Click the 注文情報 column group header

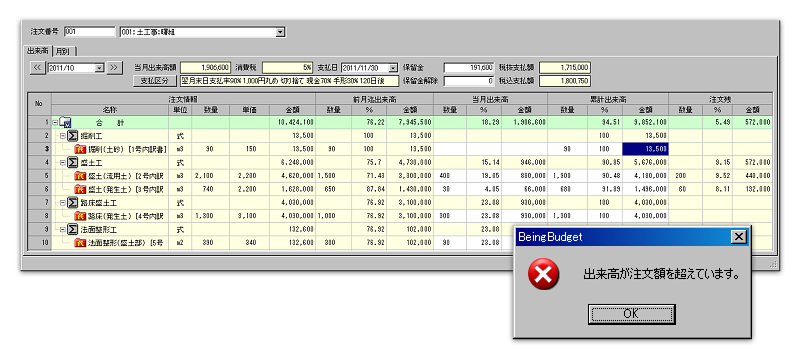point(184,99)
